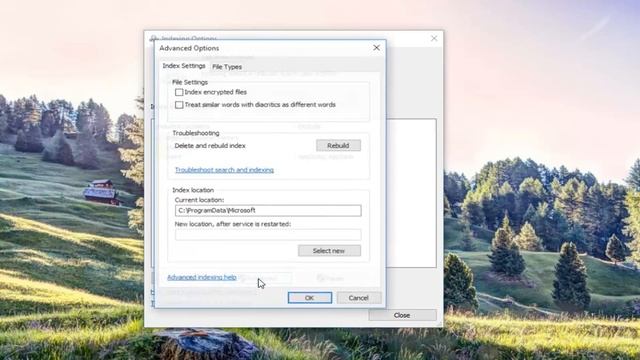Viewport: 640px width, 360px height.
Task: Click the Rebuild button
Action: (x=338, y=145)
